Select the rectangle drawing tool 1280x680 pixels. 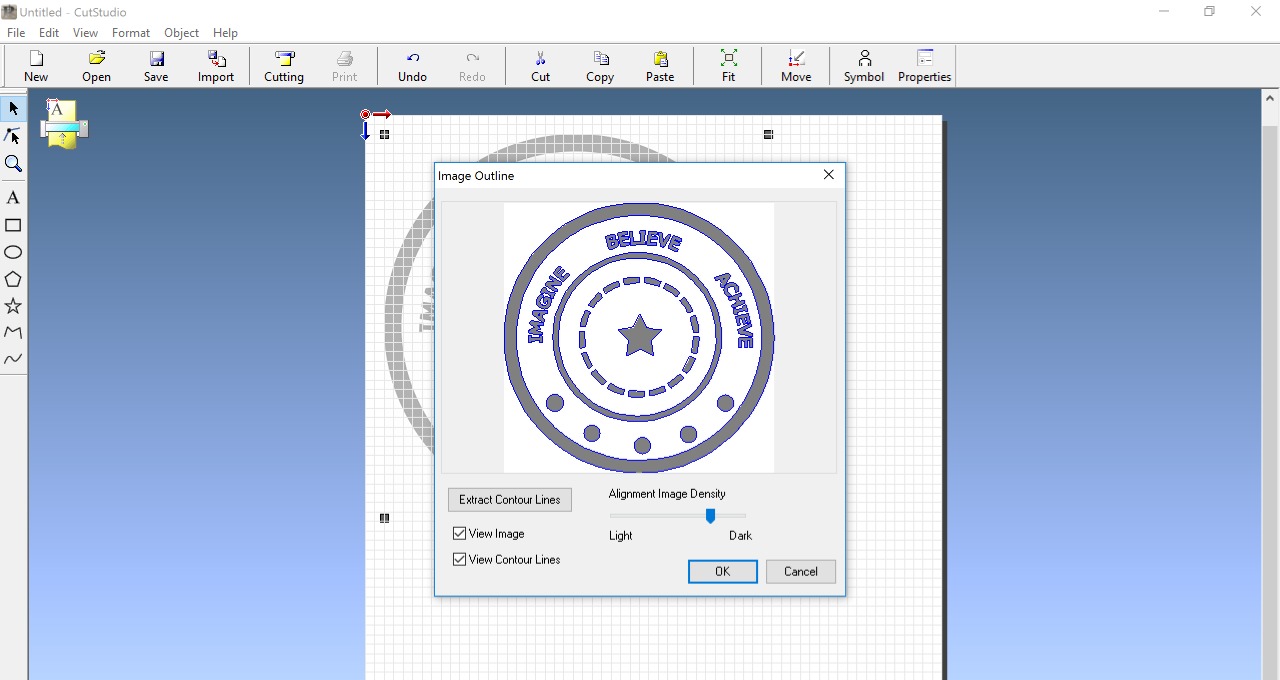[13, 225]
